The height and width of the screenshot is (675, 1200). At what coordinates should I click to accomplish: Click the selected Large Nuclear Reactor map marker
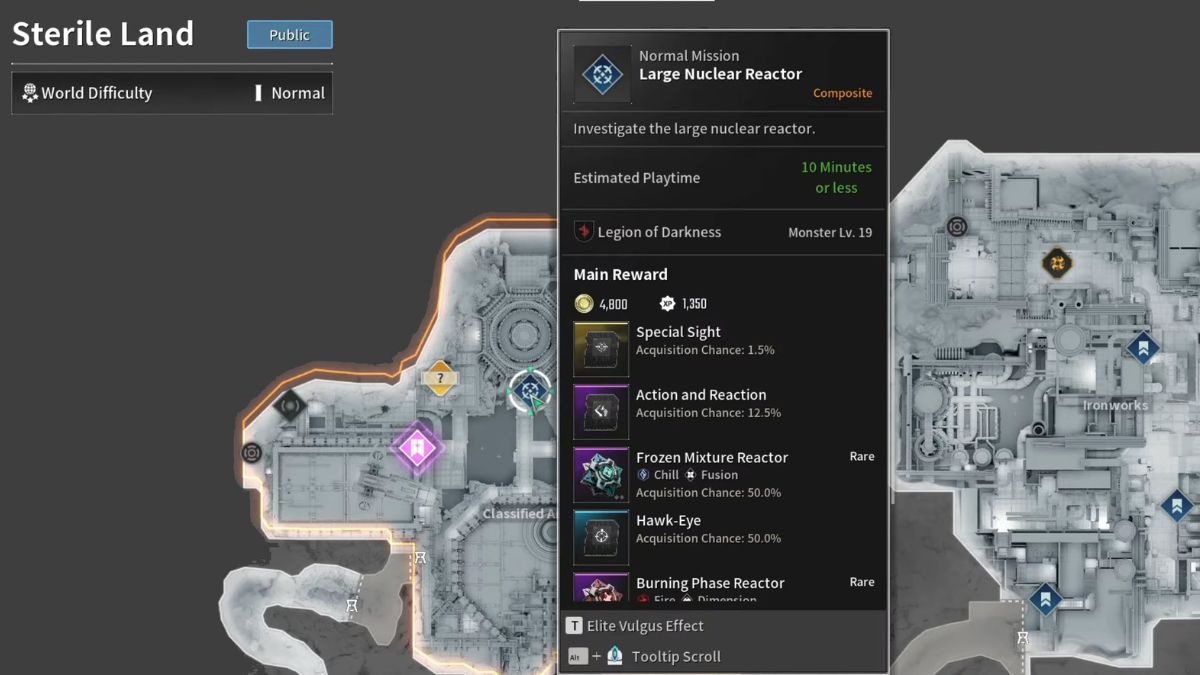coord(530,391)
